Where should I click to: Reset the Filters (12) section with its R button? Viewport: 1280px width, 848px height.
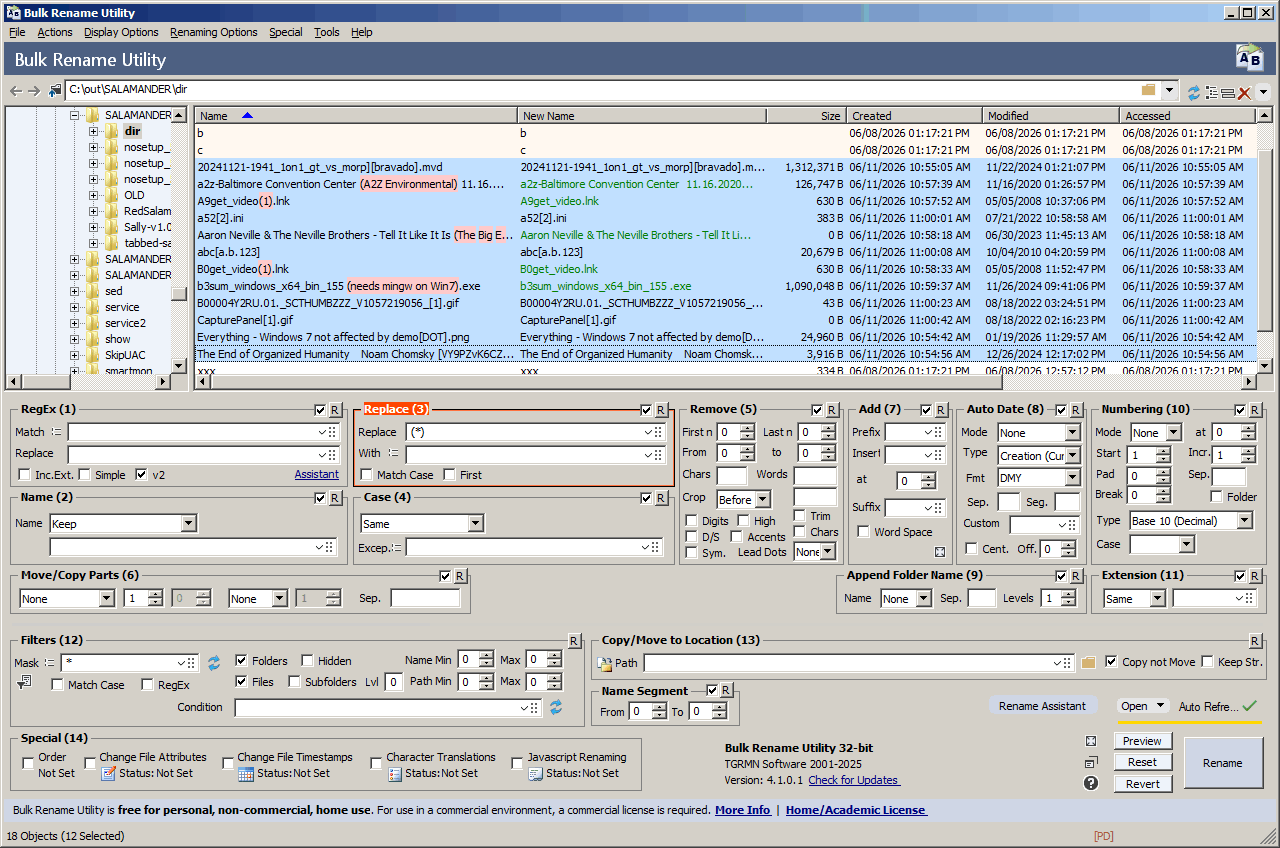point(574,641)
